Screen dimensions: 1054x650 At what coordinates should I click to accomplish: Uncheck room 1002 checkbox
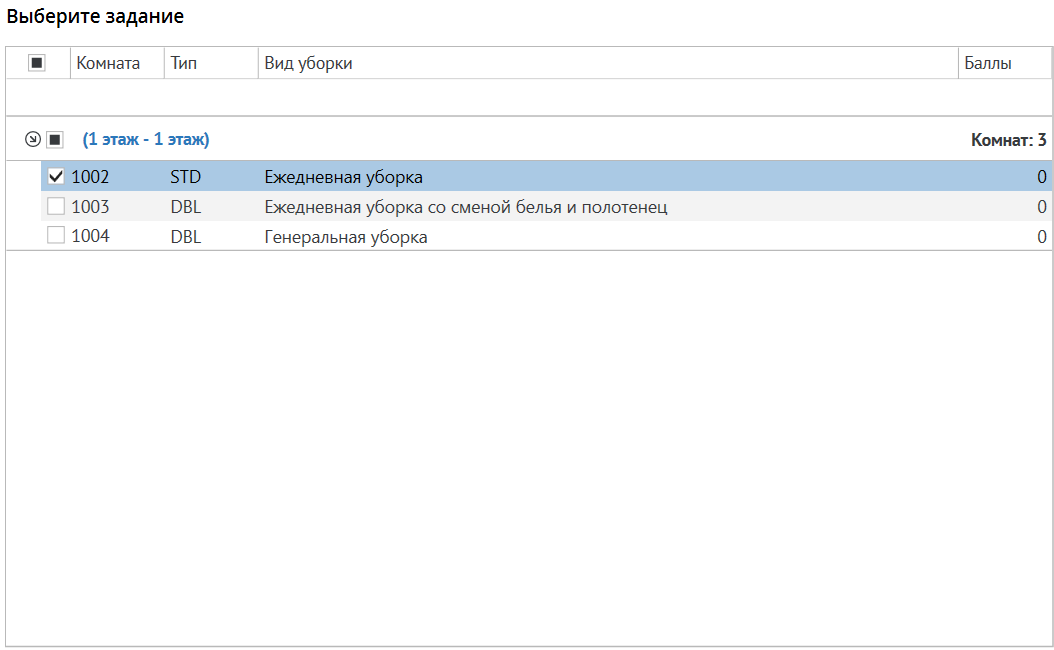click(56, 177)
